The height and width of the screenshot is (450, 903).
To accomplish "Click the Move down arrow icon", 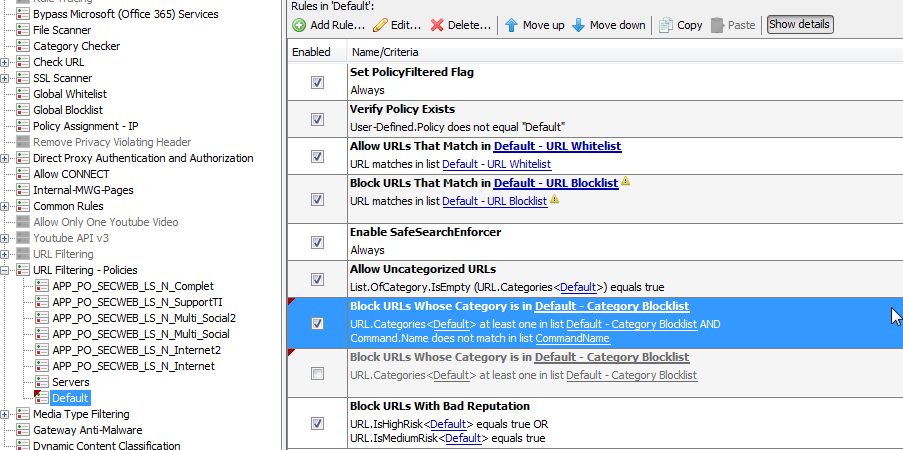I will coord(578,25).
